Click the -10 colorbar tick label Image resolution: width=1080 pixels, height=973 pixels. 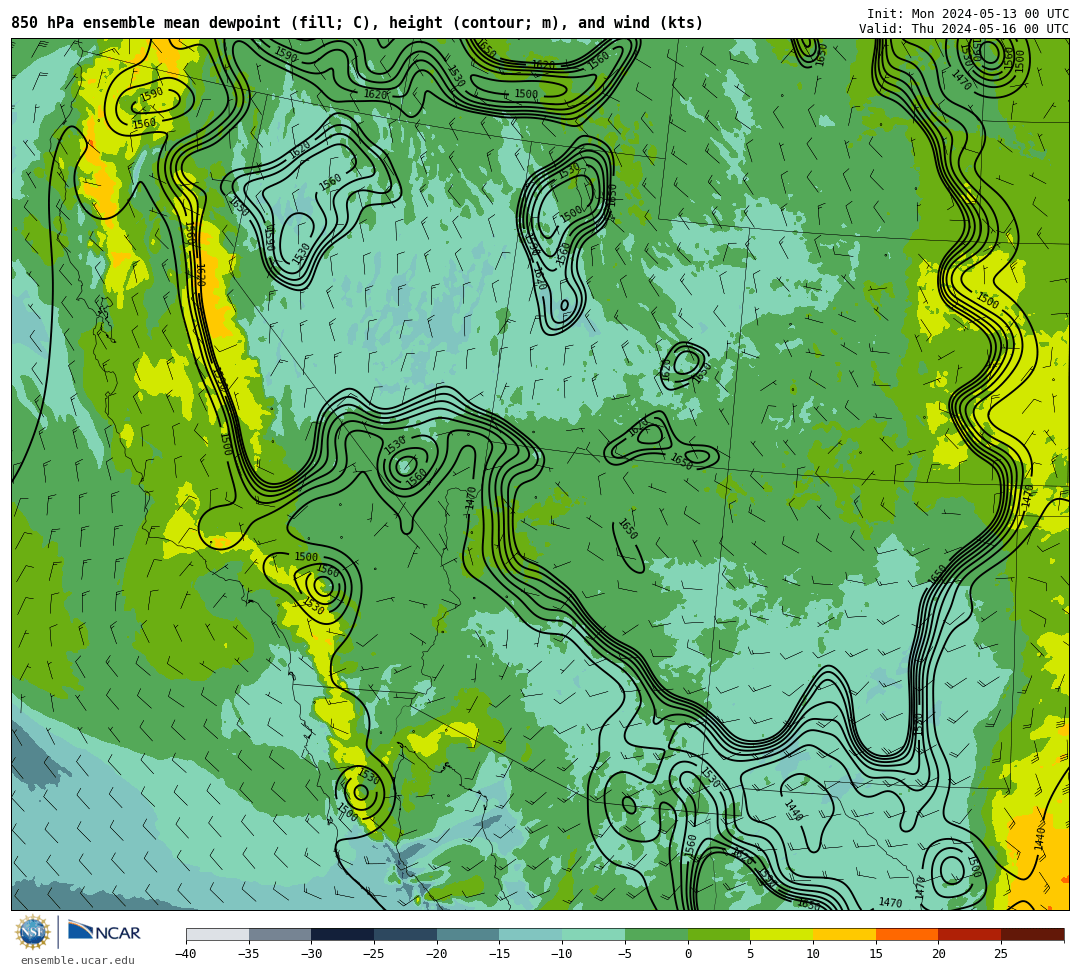tap(562, 954)
